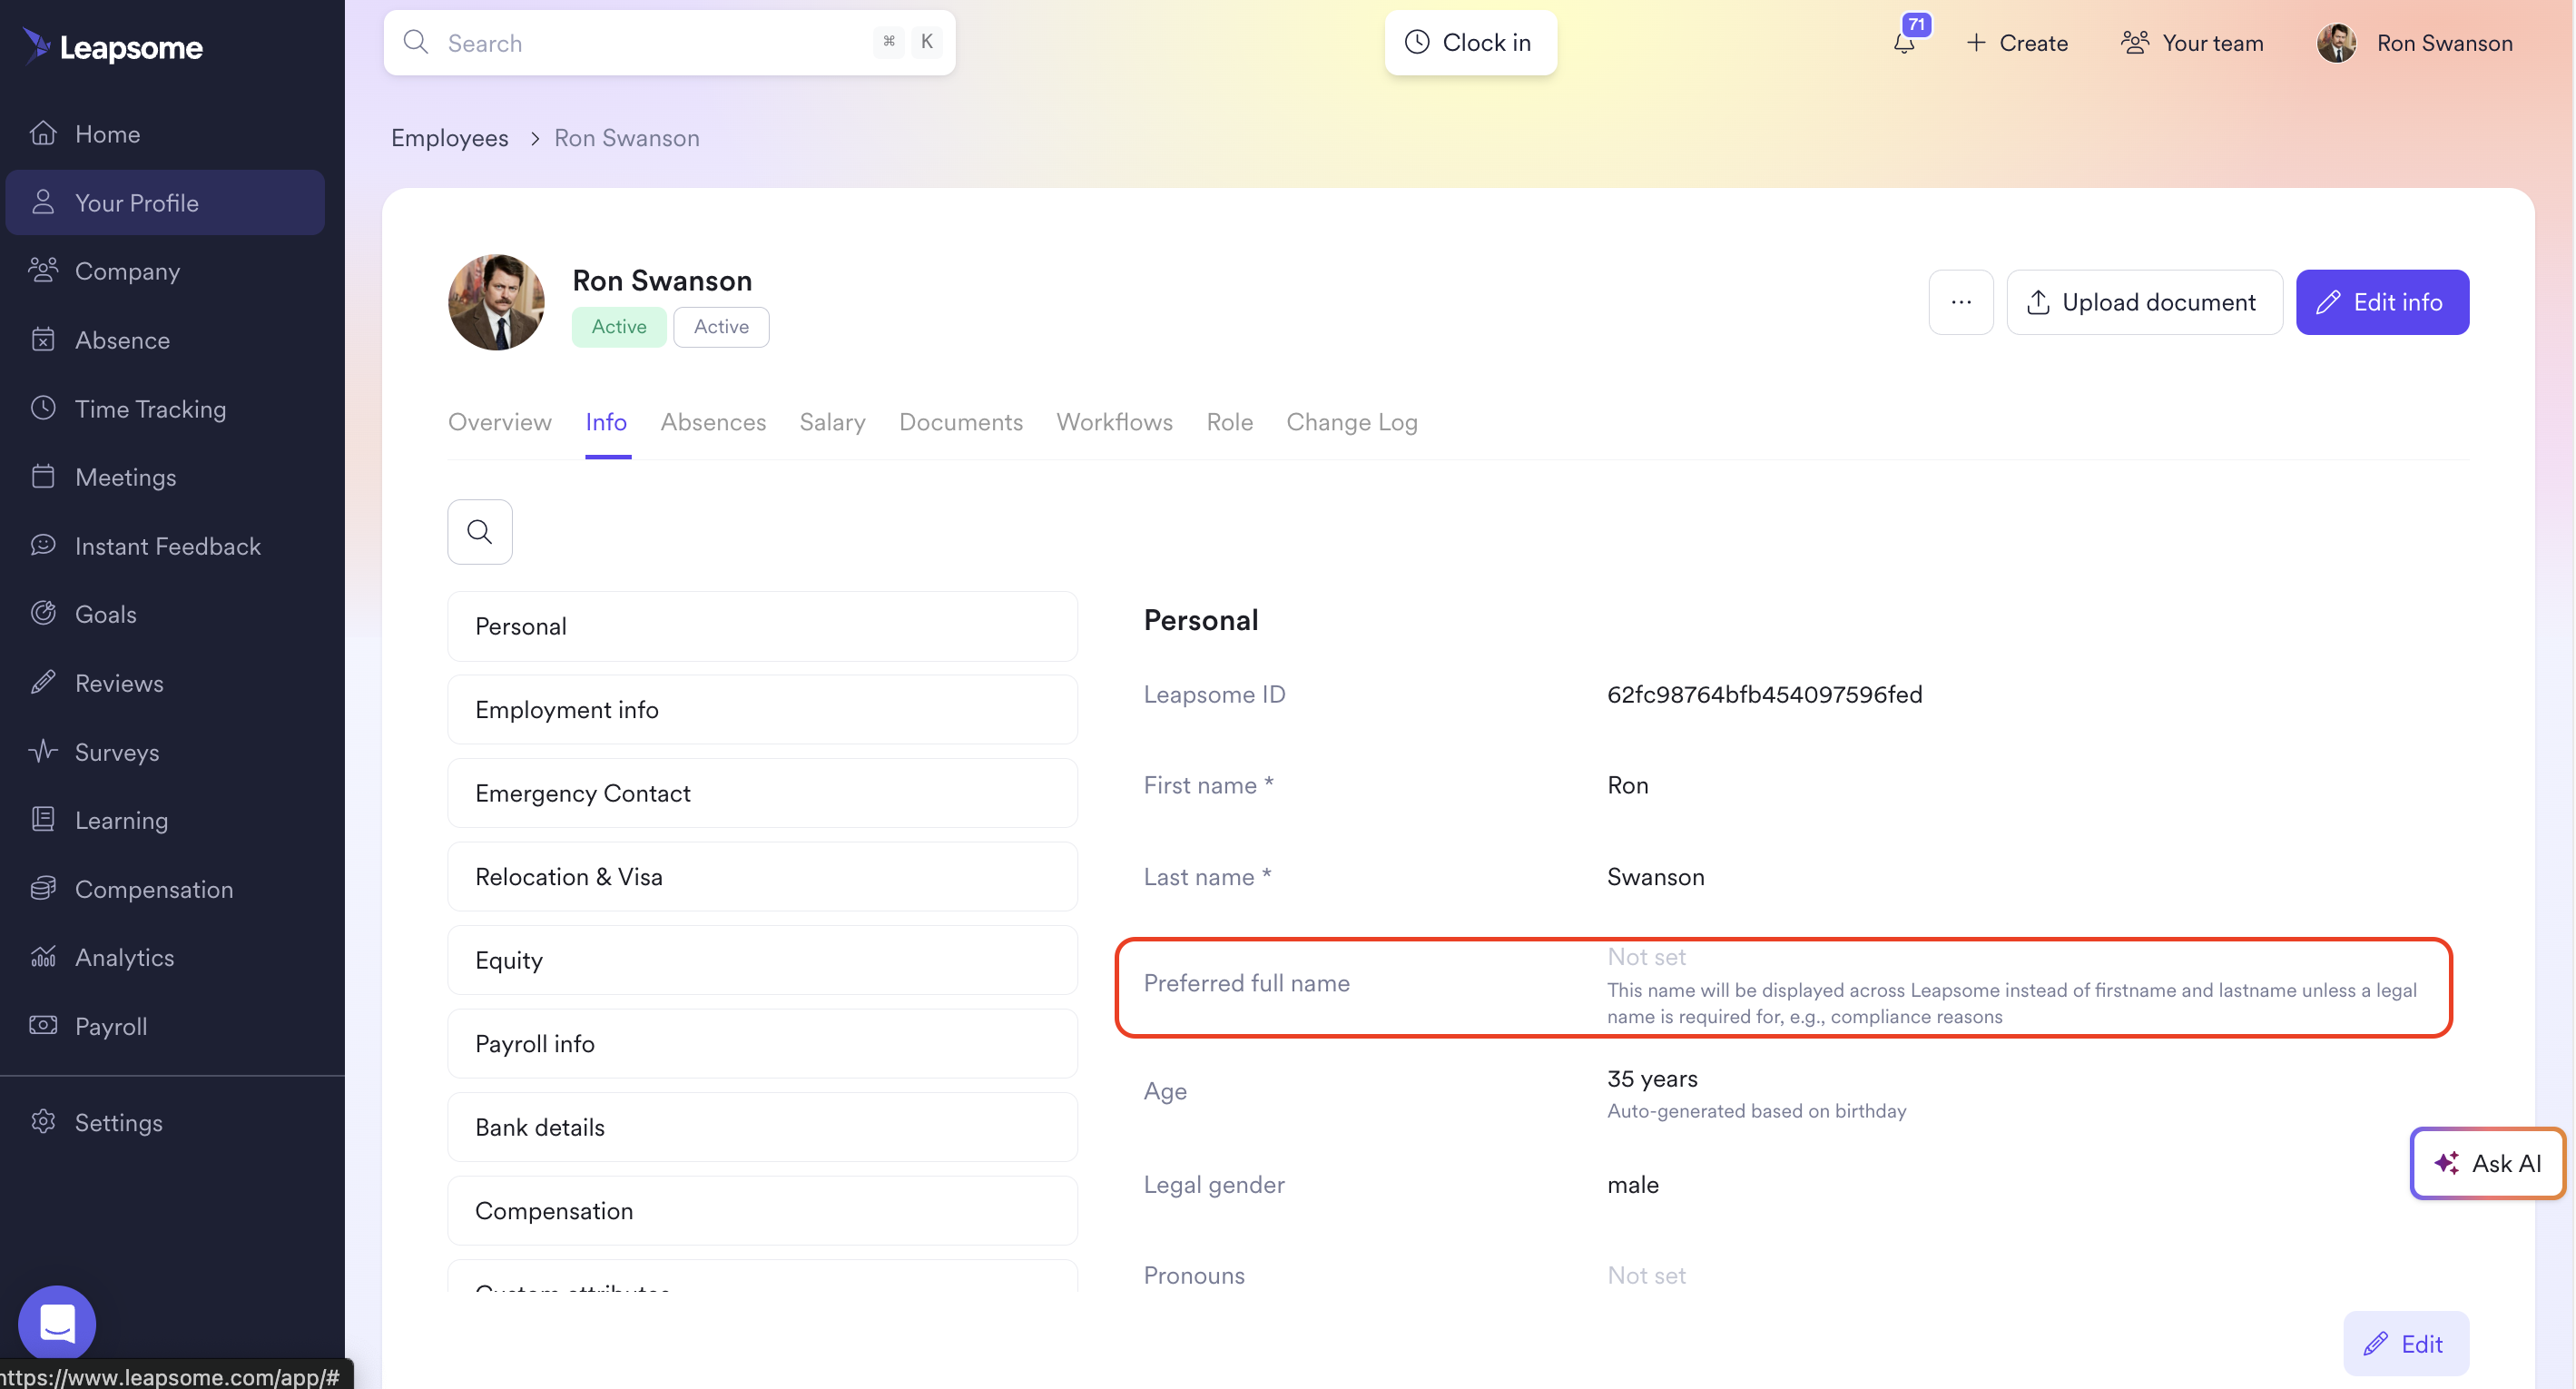Select the Info tab
The height and width of the screenshot is (1389, 2576).
607,422
